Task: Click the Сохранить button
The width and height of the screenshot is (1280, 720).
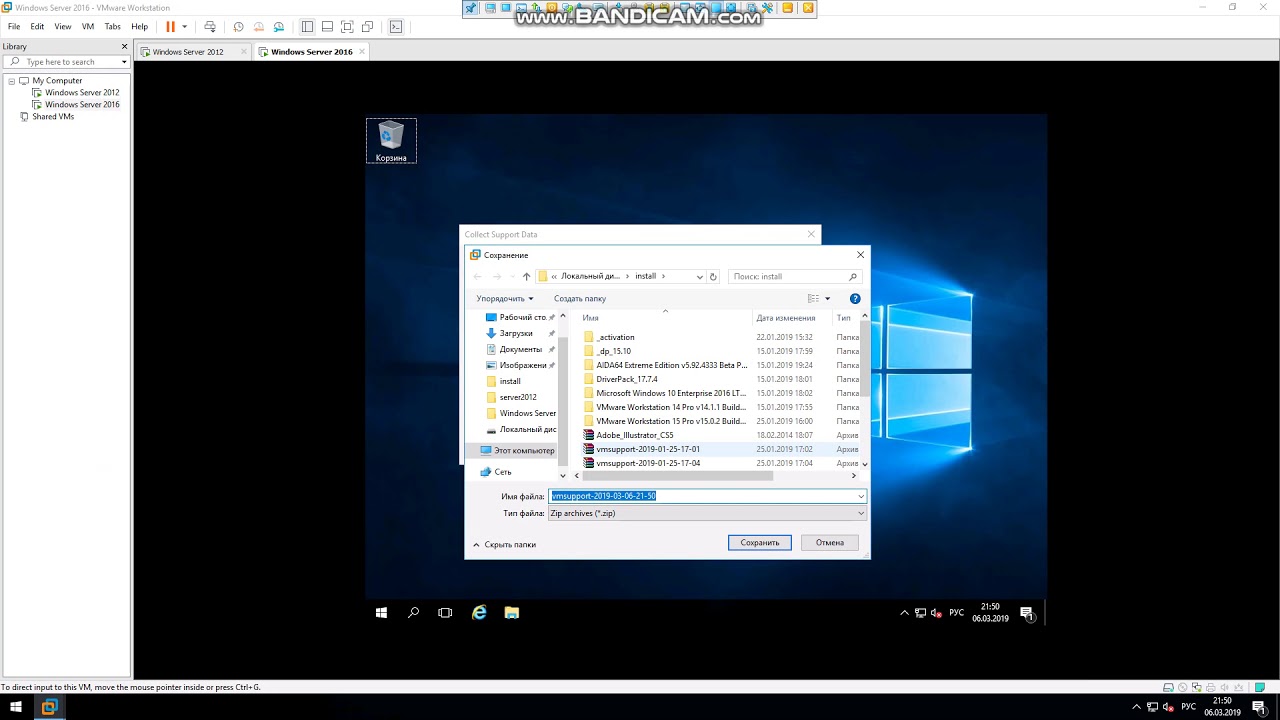Action: (760, 543)
